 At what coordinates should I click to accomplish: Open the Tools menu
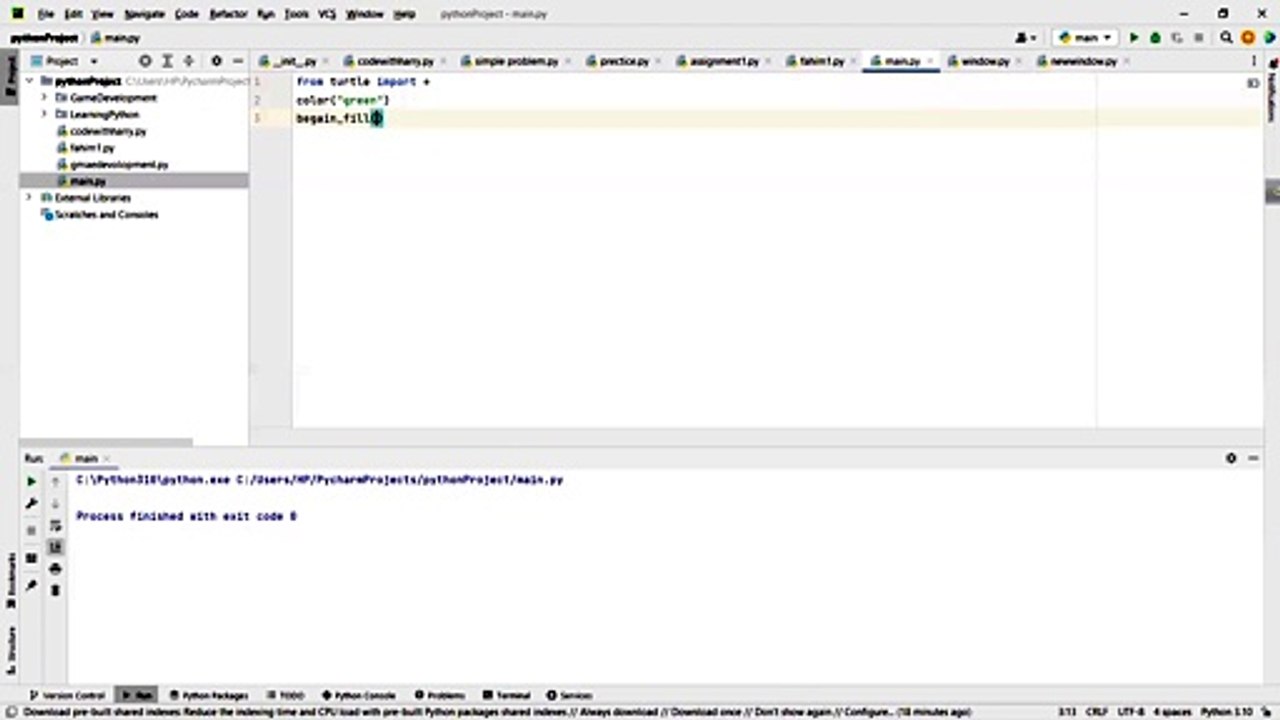[x=296, y=14]
